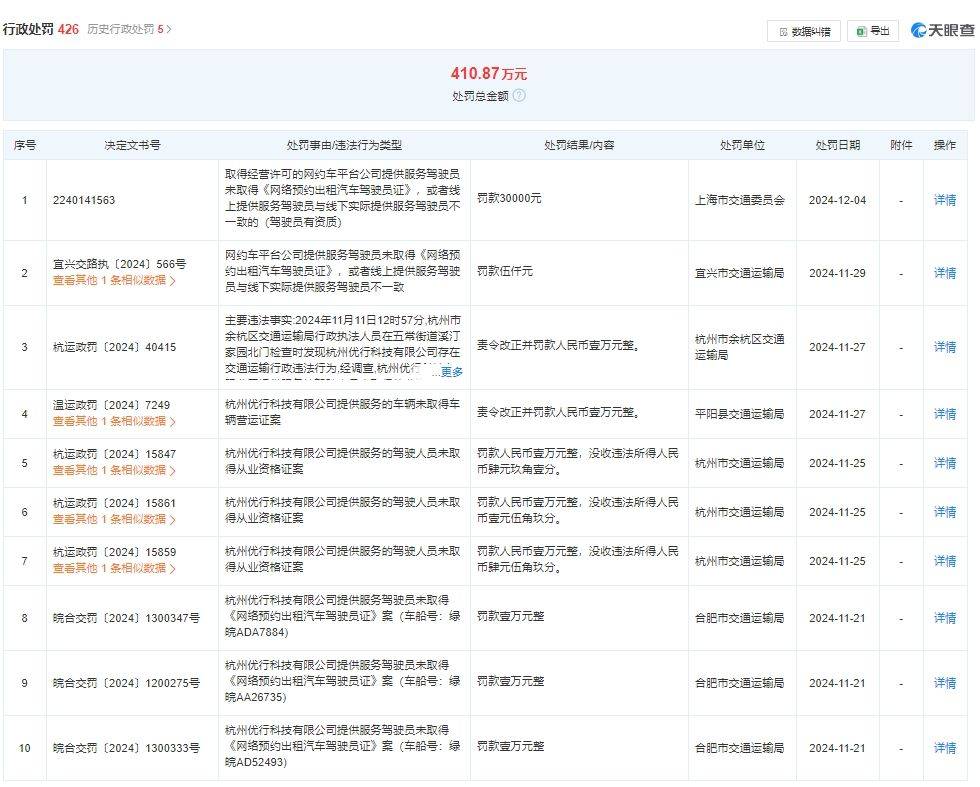
Task: Click the 数据纠错 data correction button
Action: [803, 31]
